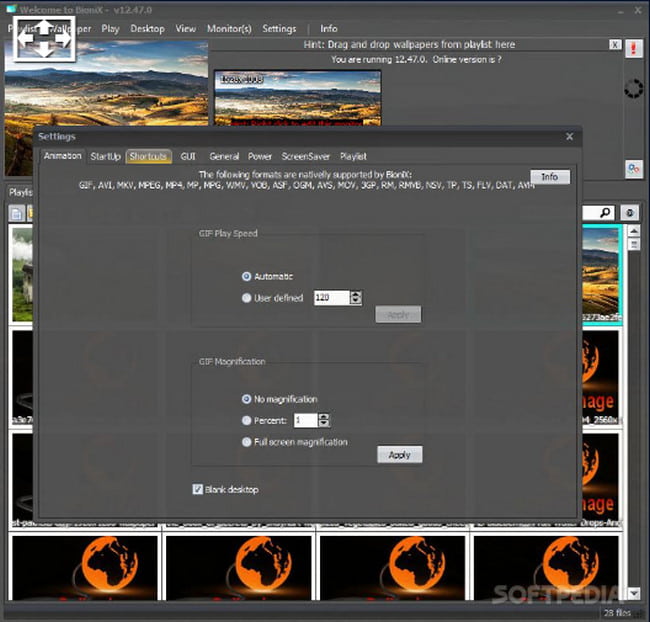Click the playlist search magnifier icon
The image size is (650, 622).
pyautogui.click(x=606, y=213)
